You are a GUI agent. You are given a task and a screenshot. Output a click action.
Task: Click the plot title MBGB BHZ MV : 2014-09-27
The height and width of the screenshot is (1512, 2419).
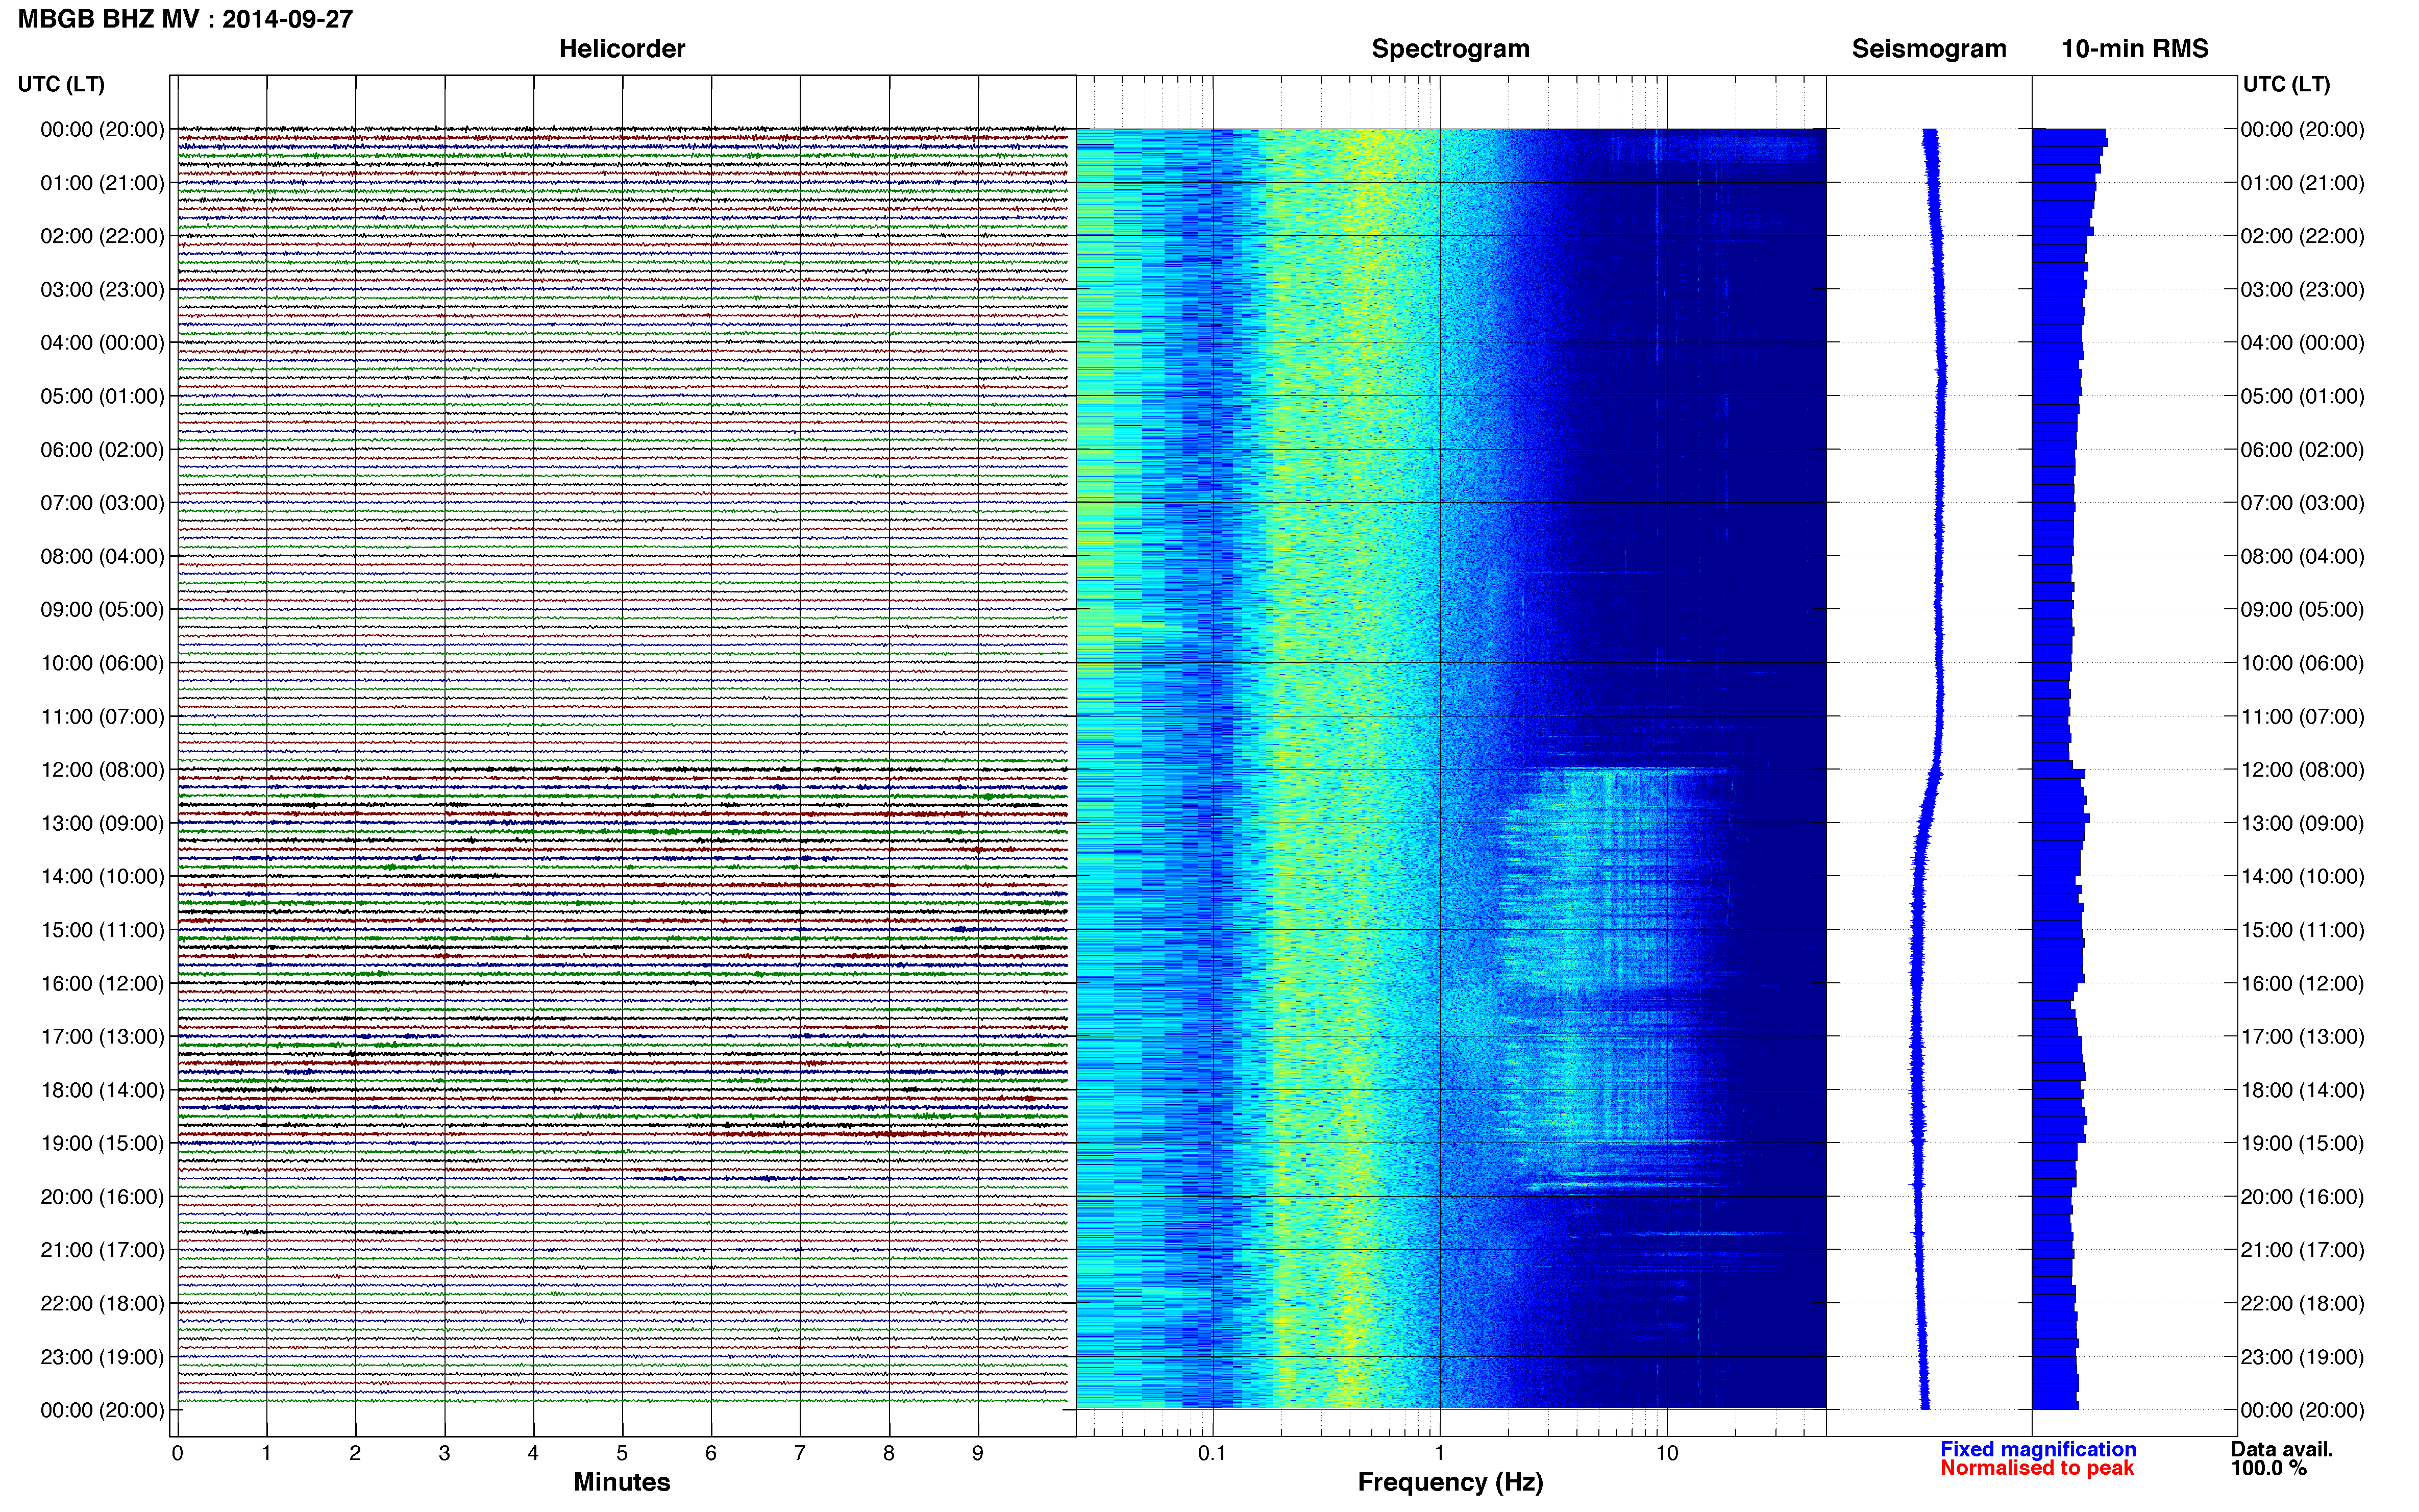point(186,19)
